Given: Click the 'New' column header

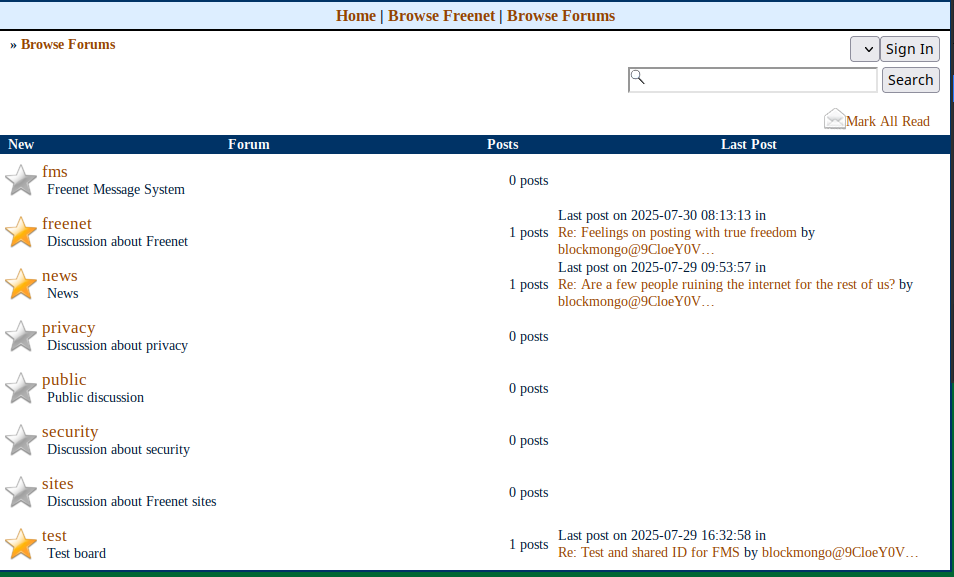Looking at the screenshot, I should click(x=21, y=144).
